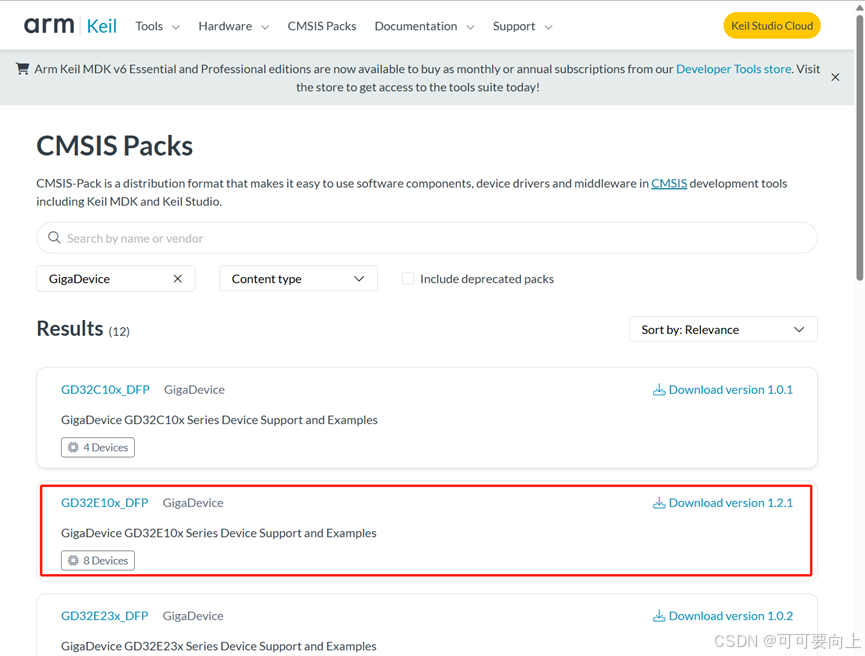
Task: Click the 4 Devices badge
Action: pyautogui.click(x=98, y=447)
